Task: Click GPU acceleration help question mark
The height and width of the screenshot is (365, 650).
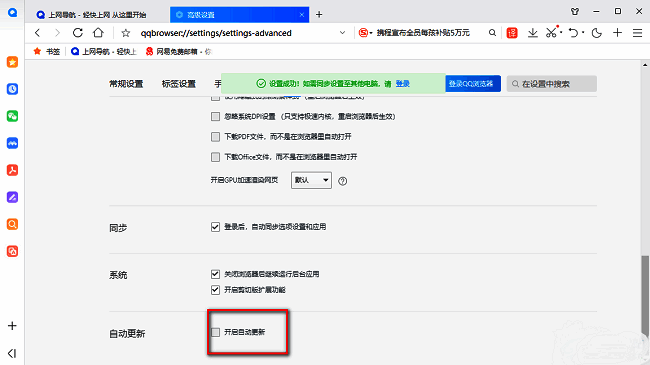Action: click(x=342, y=181)
